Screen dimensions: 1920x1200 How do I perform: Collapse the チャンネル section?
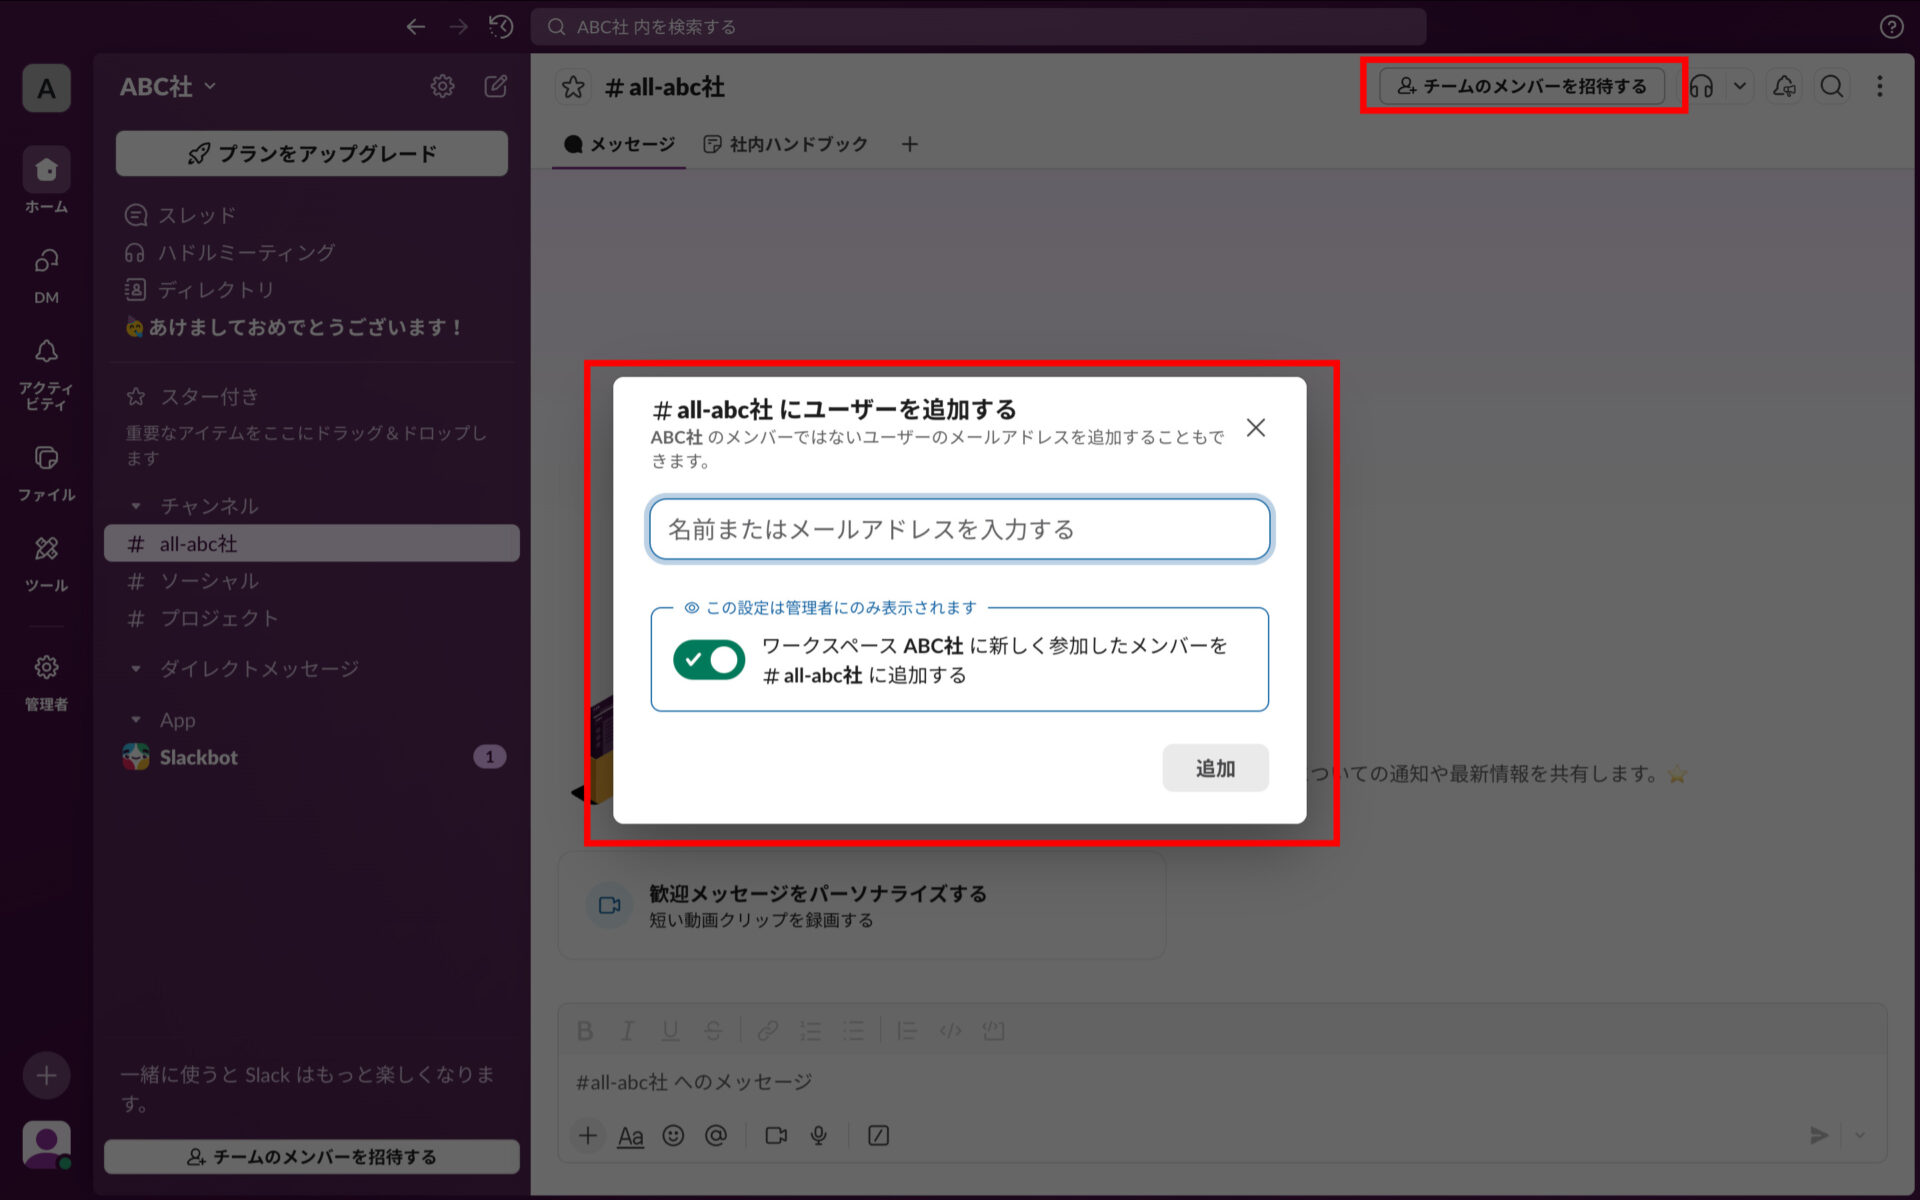tap(136, 506)
